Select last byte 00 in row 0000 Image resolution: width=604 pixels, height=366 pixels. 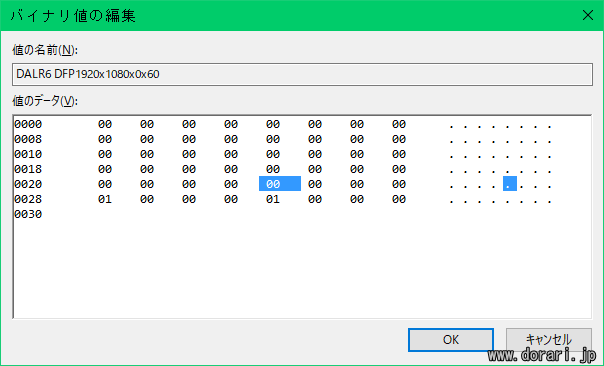pyautogui.click(x=399, y=124)
